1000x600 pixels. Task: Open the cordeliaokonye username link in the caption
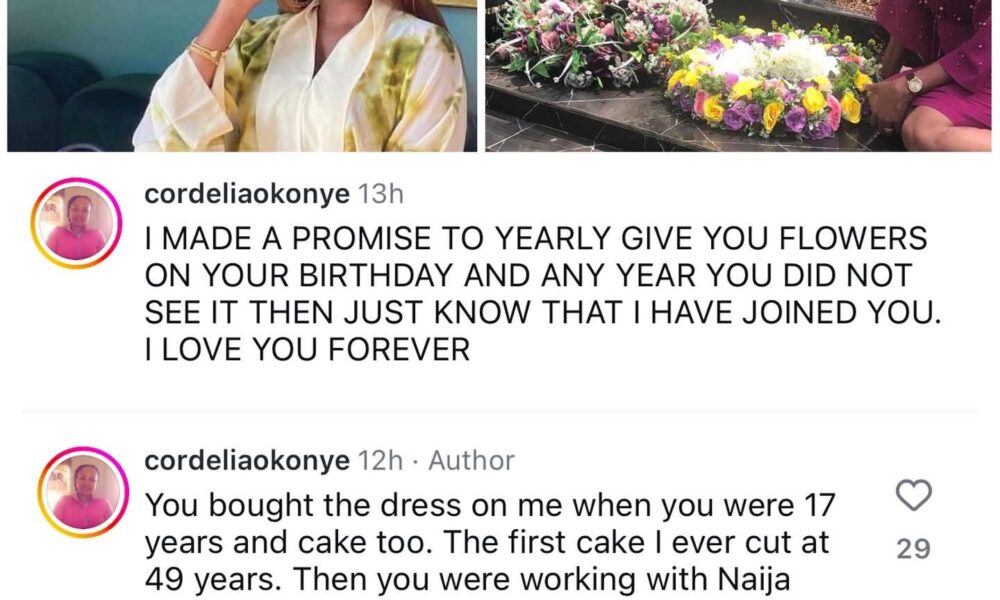(248, 196)
